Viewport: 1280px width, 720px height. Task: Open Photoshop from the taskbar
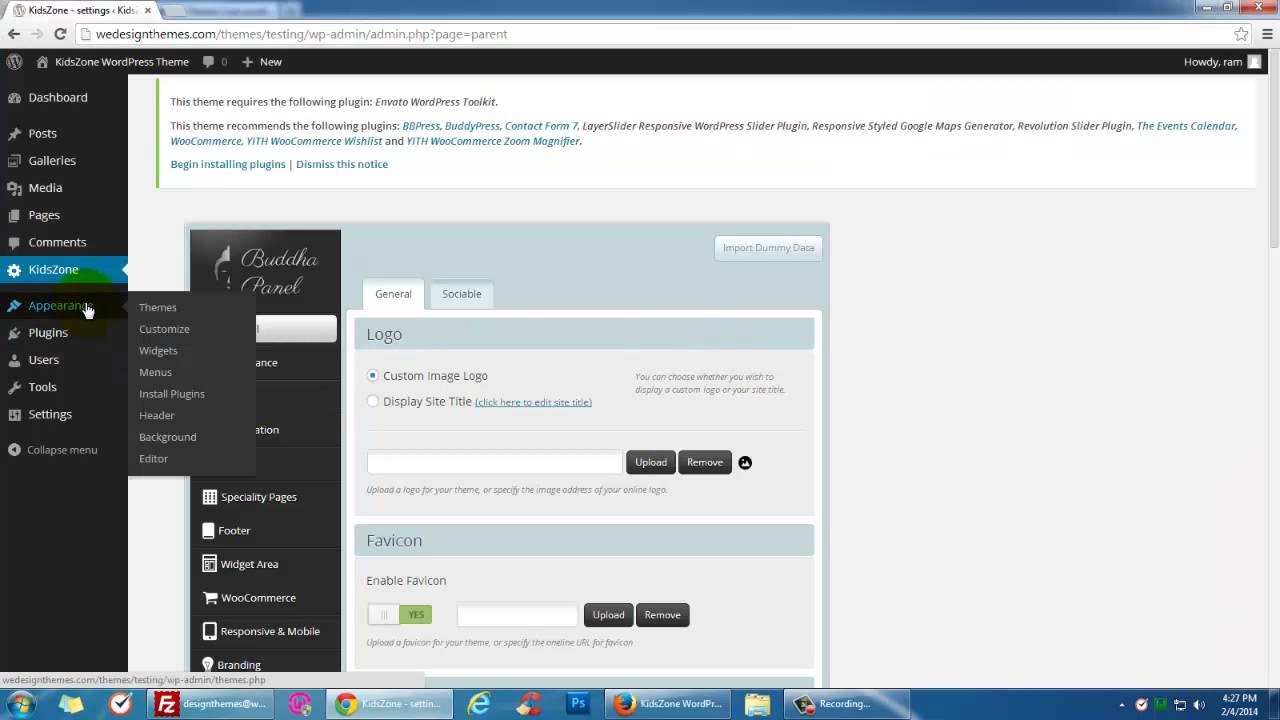[578, 704]
